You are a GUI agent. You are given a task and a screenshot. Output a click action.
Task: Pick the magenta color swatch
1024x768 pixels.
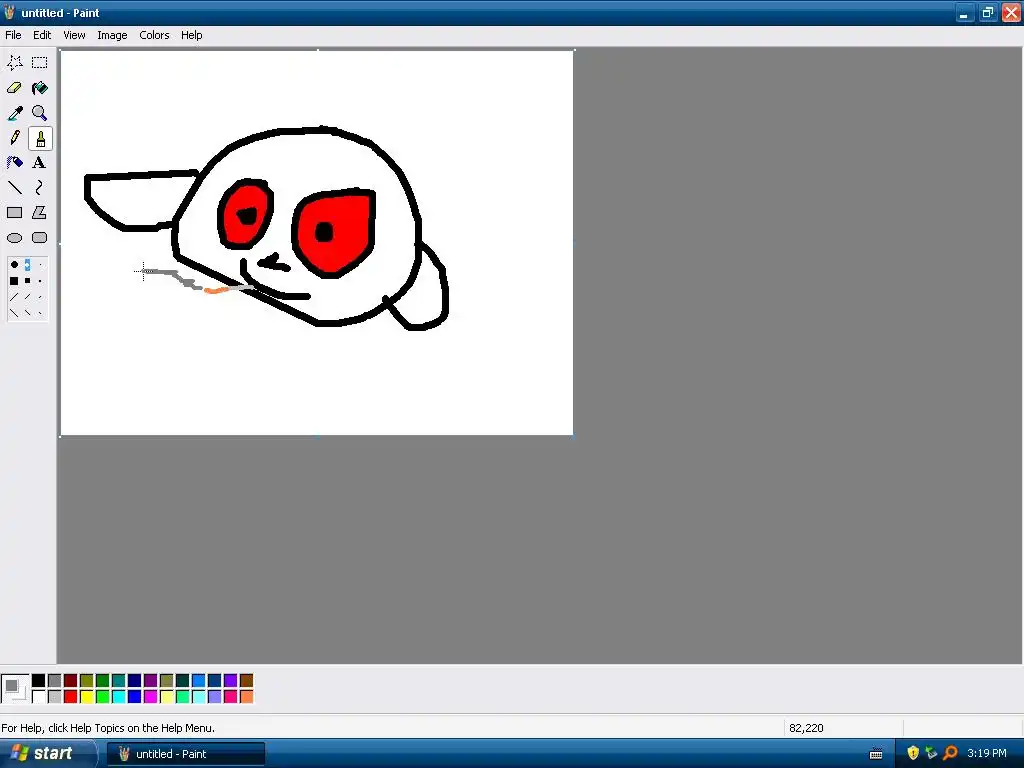pyautogui.click(x=151, y=697)
